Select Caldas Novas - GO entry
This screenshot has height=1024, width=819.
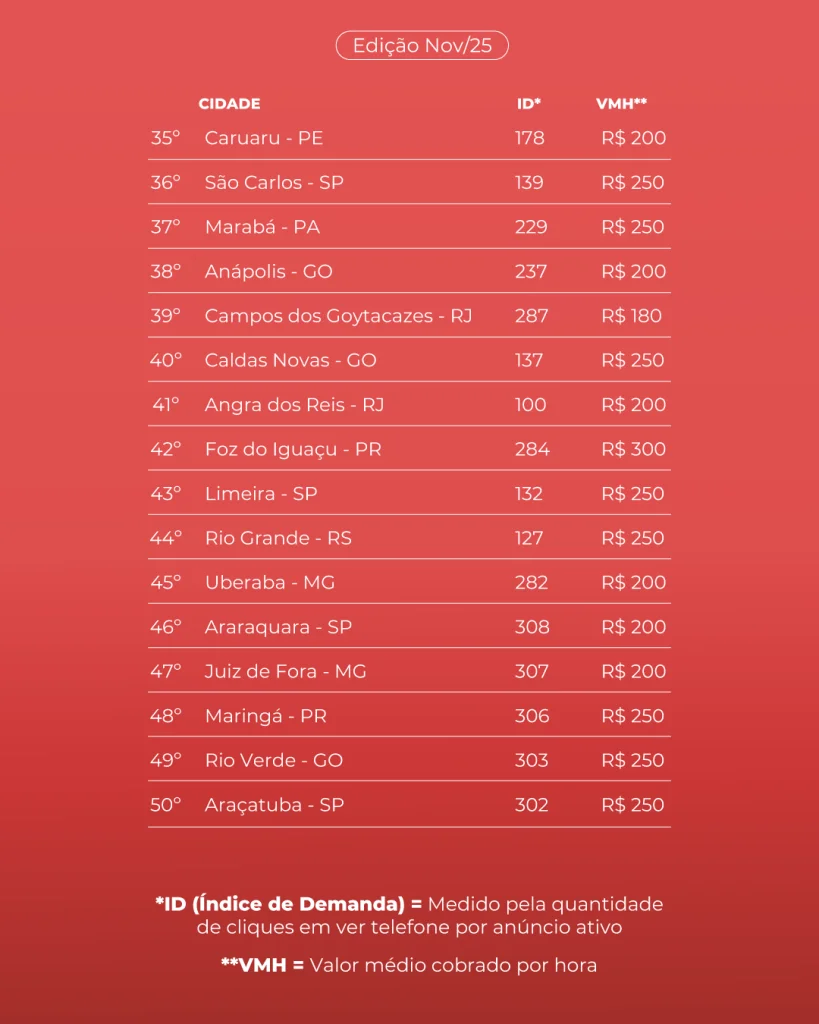pyautogui.click(x=290, y=360)
